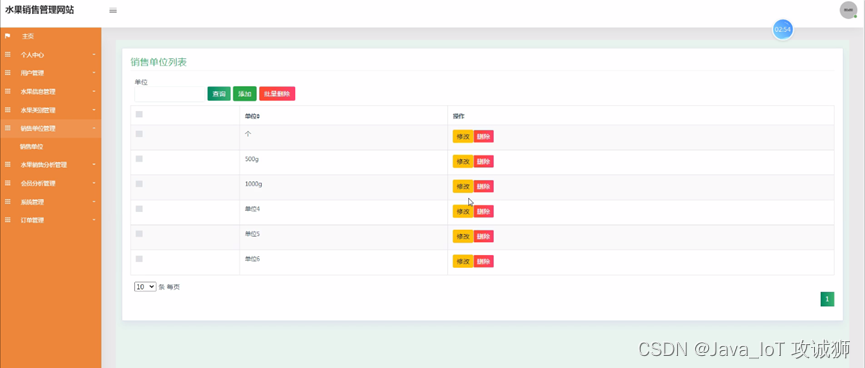This screenshot has width=865, height=368.
Task: Tick the checkbox for row 单位6
Action: point(139,259)
